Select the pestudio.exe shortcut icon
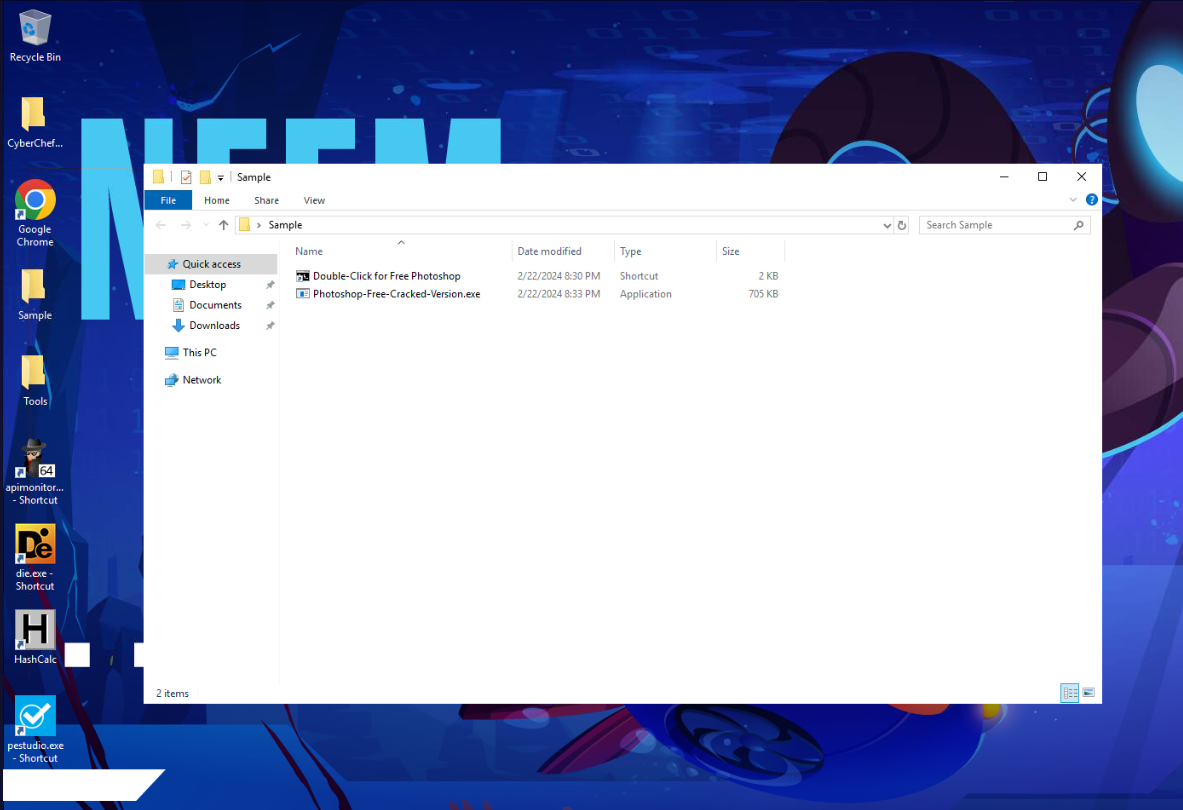 [x=35, y=730]
